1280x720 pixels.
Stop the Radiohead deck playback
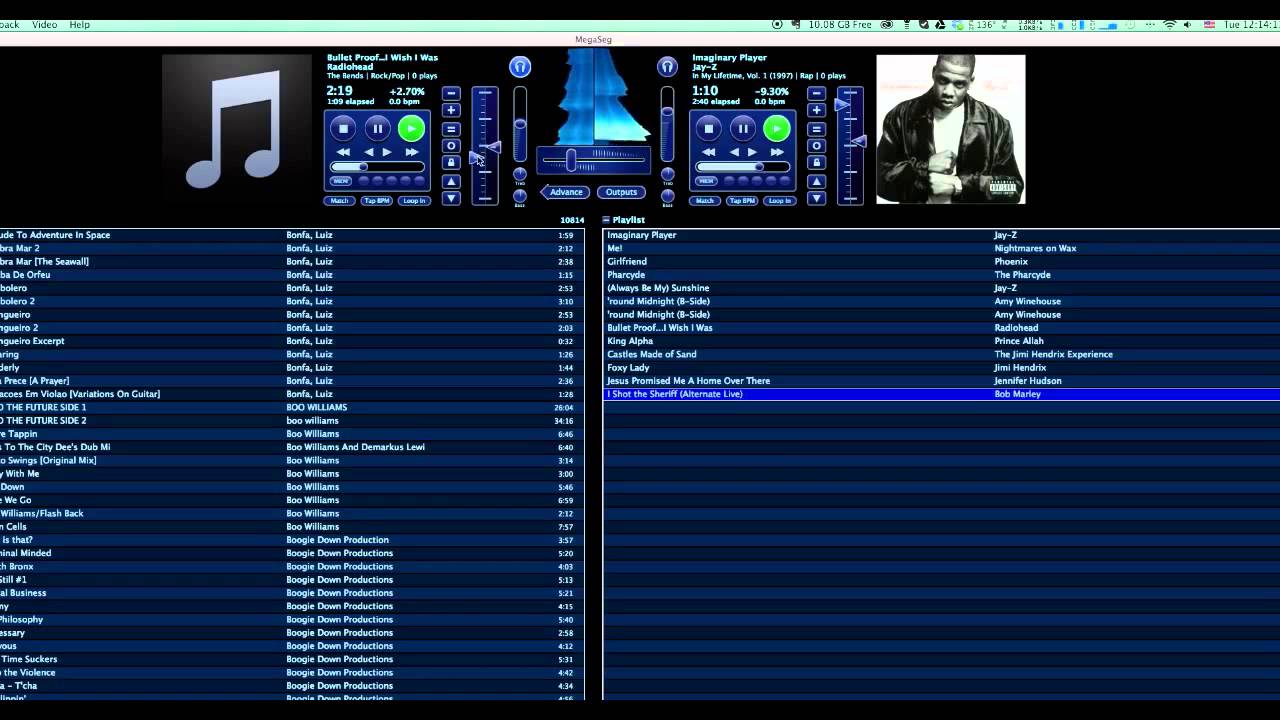click(x=343, y=128)
